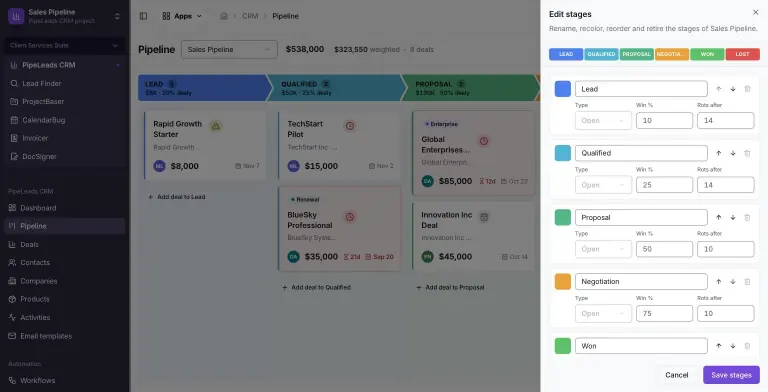The height and width of the screenshot is (392, 768).
Task: Click the Innovation Inc Deal calendar icon
Action: (x=484, y=217)
